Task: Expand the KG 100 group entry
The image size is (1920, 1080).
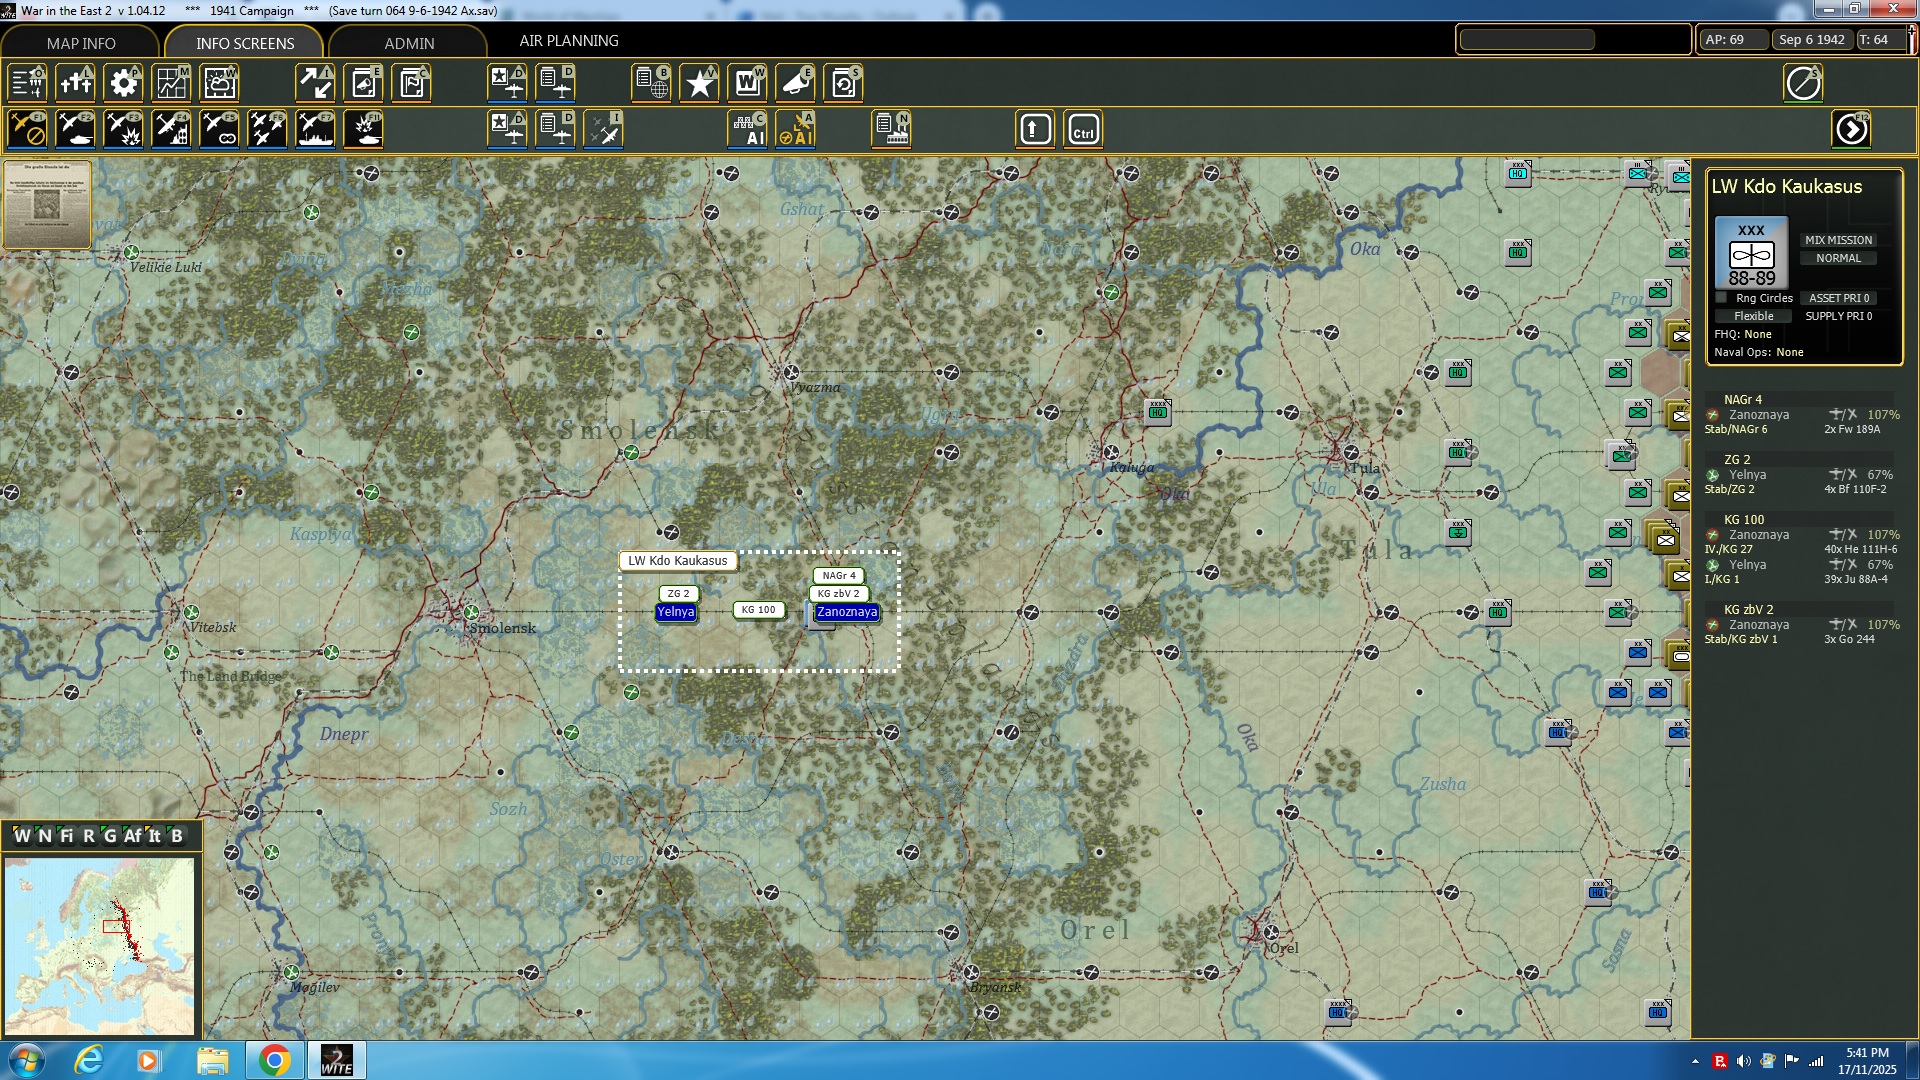Action: tap(1744, 520)
